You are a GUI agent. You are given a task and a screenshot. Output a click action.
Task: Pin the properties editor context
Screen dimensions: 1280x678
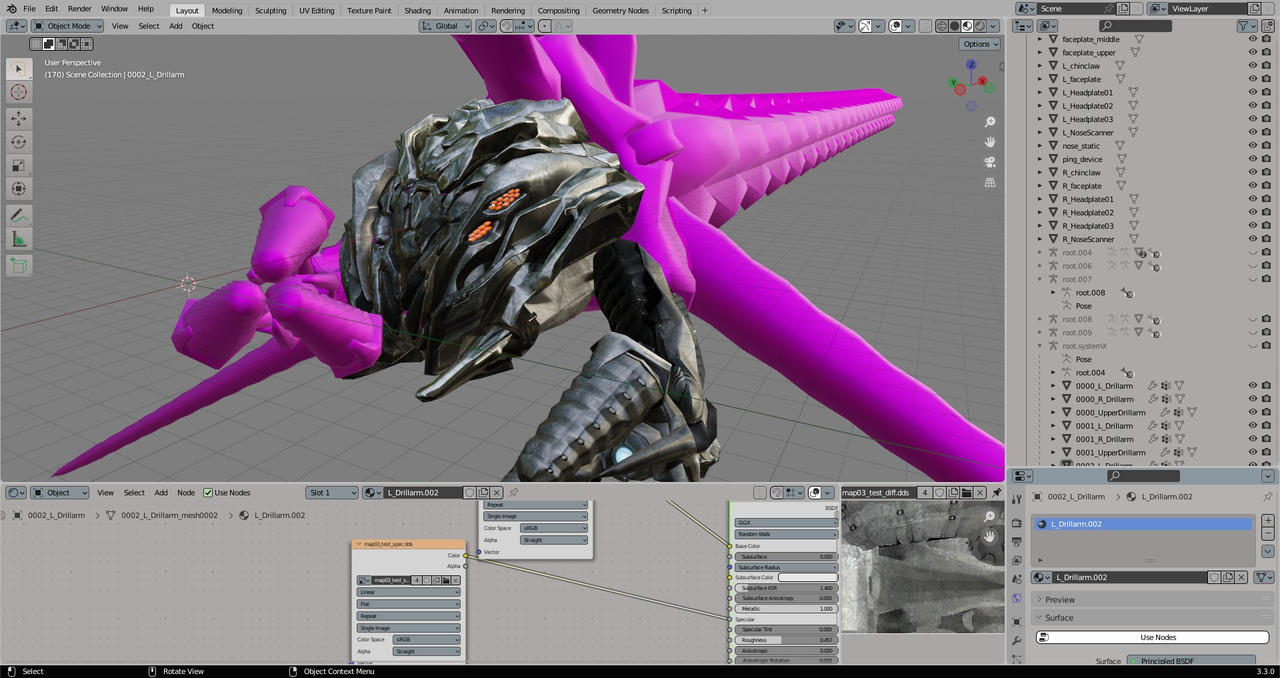(x=1267, y=497)
